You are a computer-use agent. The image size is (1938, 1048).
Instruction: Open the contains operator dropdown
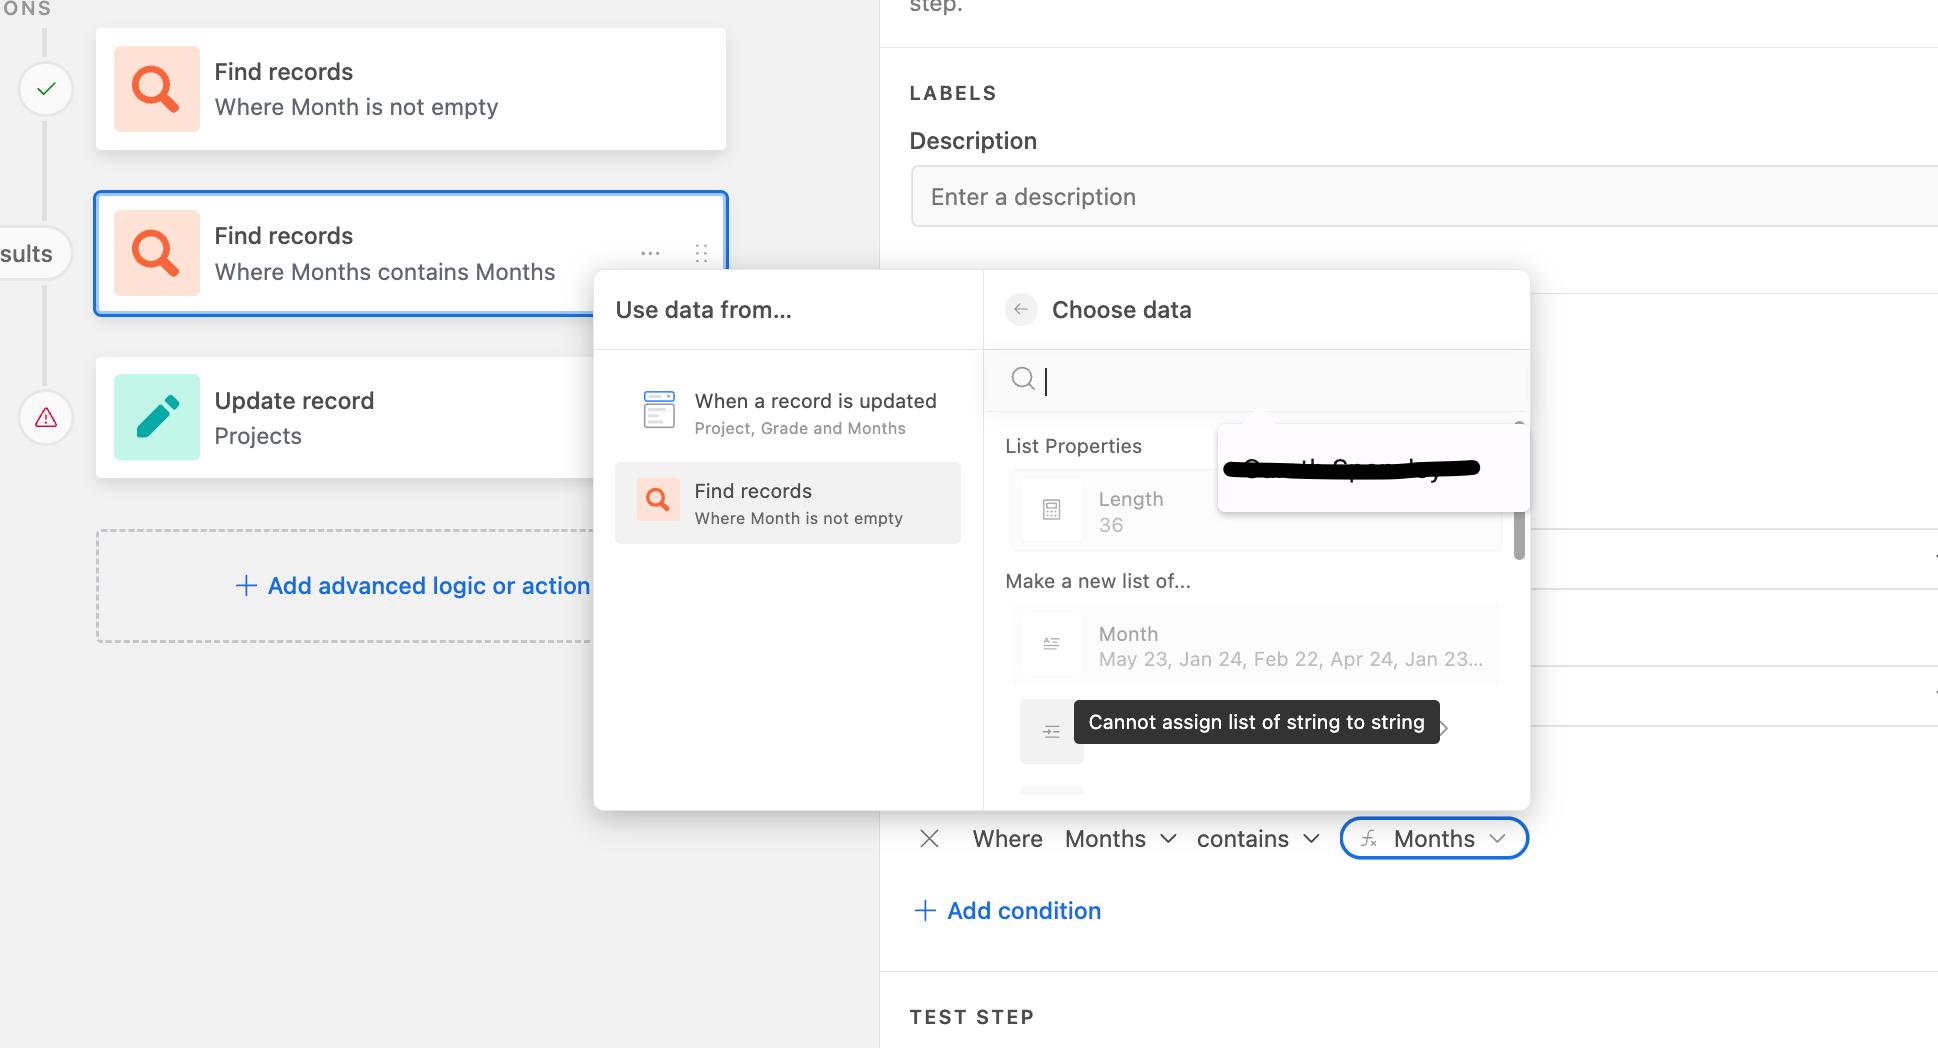1258,839
